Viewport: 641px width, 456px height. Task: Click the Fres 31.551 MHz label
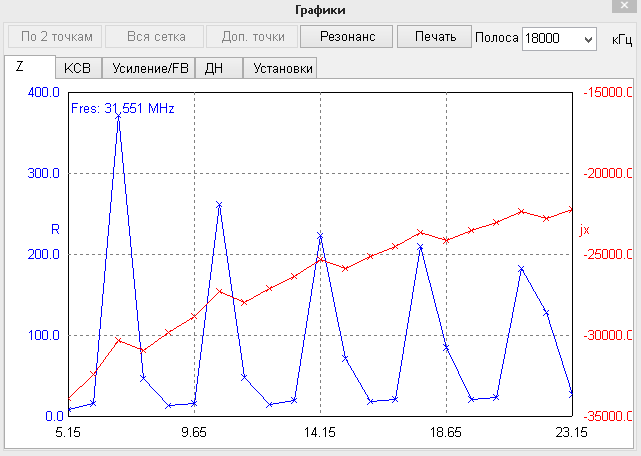123,108
